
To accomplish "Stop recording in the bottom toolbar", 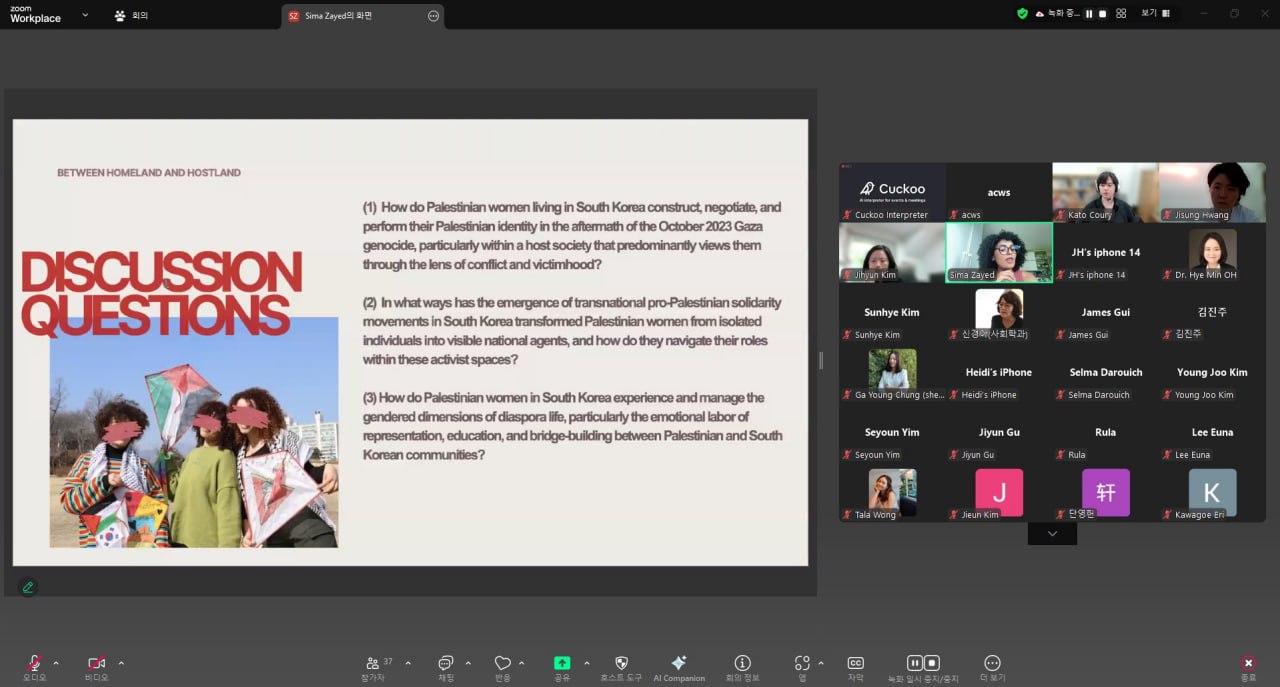I will pos(932,663).
